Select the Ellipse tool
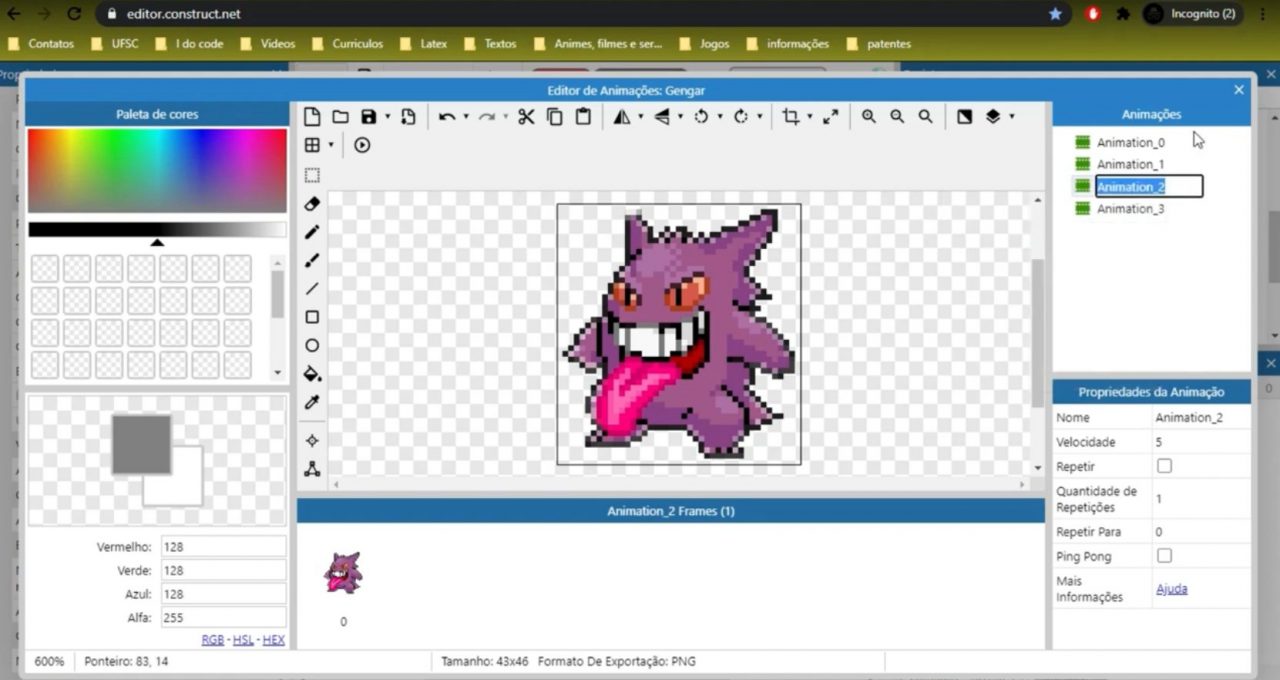Image resolution: width=1280 pixels, height=680 pixels. (312, 344)
